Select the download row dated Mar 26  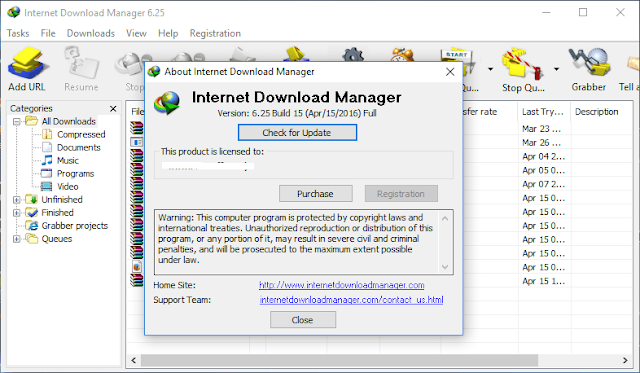541,143
